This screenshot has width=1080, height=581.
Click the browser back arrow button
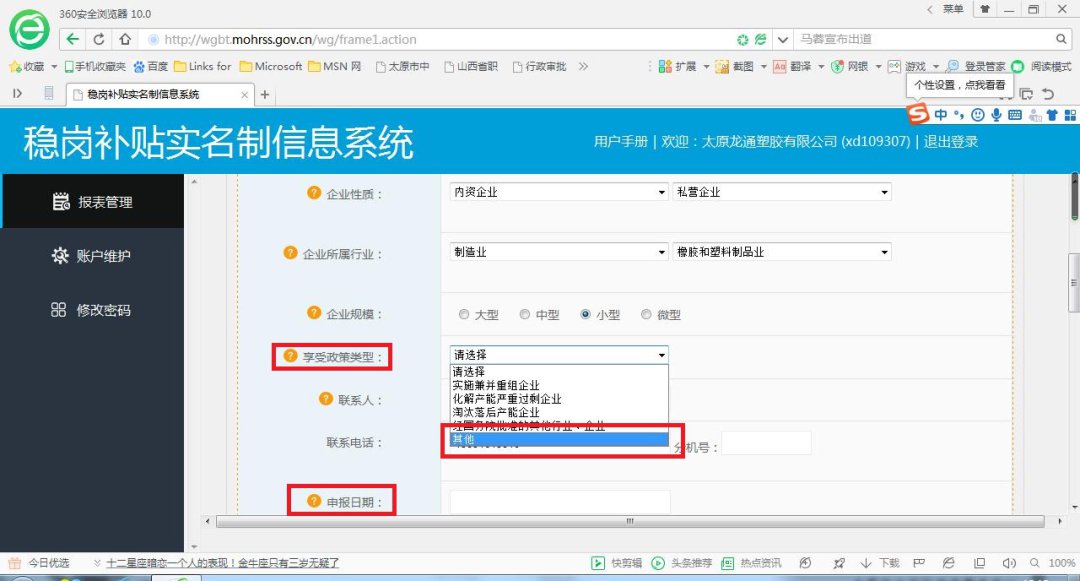[x=73, y=40]
